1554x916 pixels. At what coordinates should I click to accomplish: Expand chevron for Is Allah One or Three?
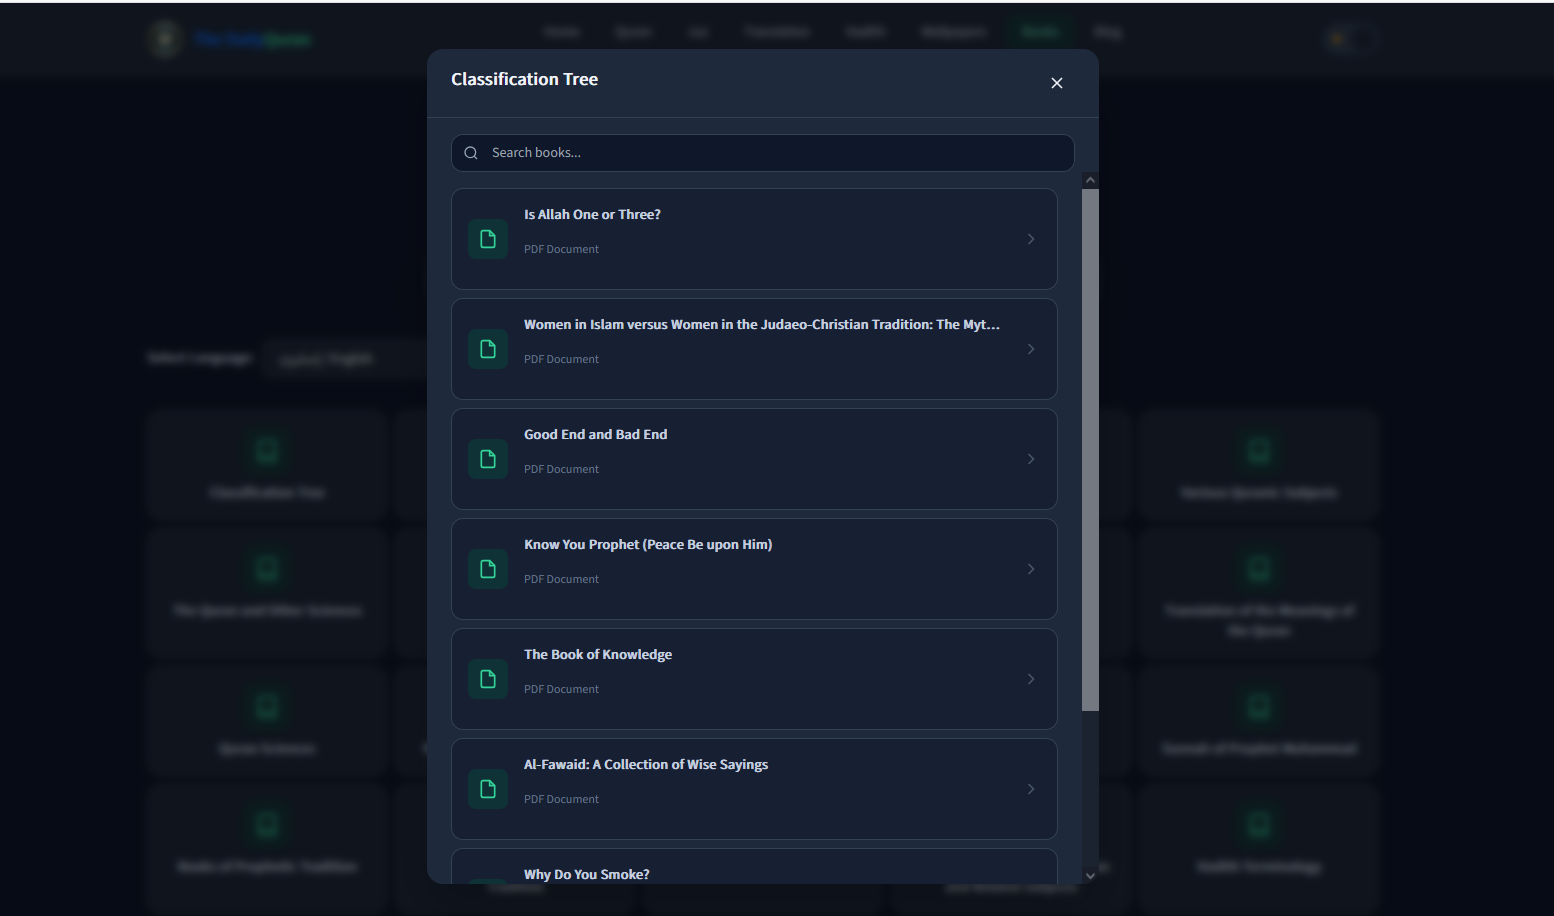1031,239
